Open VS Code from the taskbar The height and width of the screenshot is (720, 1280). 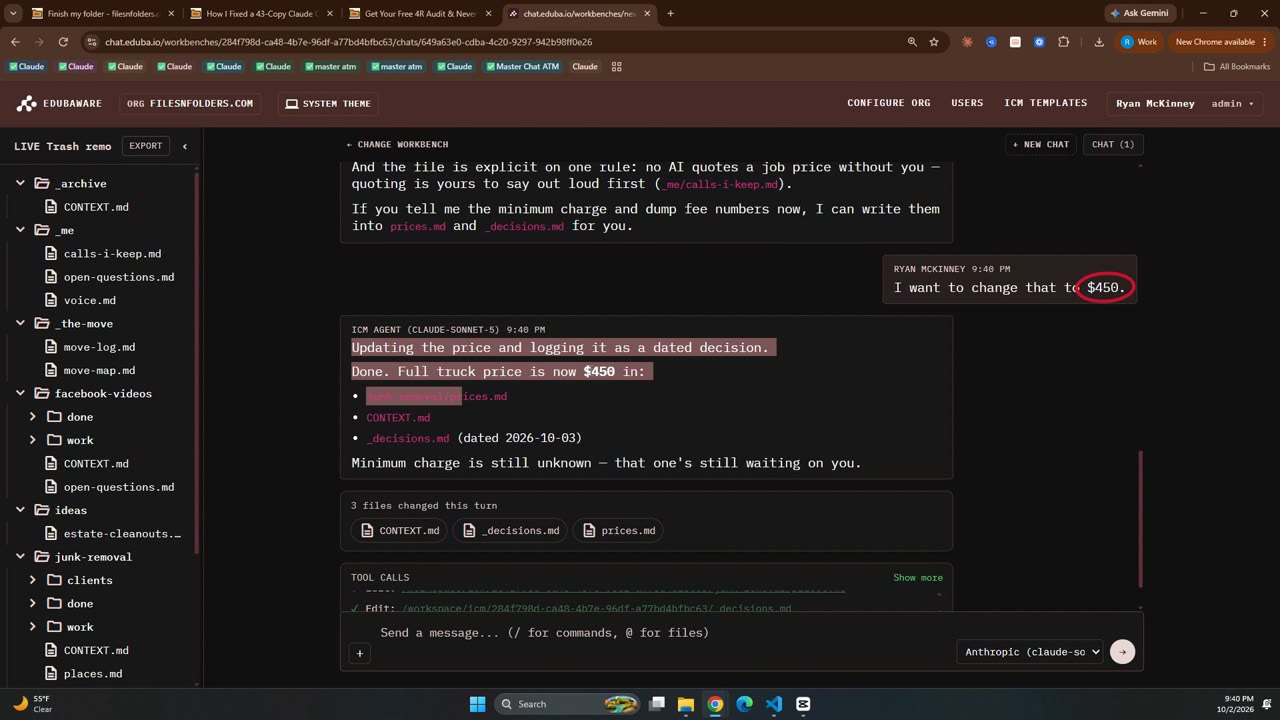click(774, 704)
